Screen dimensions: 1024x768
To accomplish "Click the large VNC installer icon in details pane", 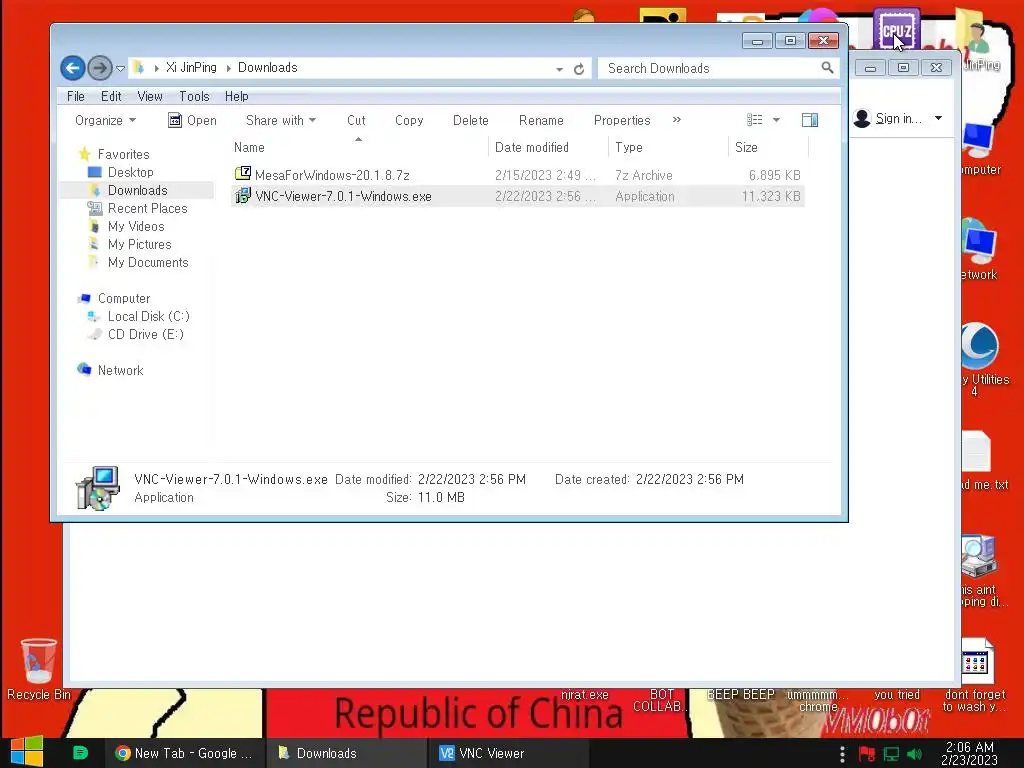I will coord(98,488).
